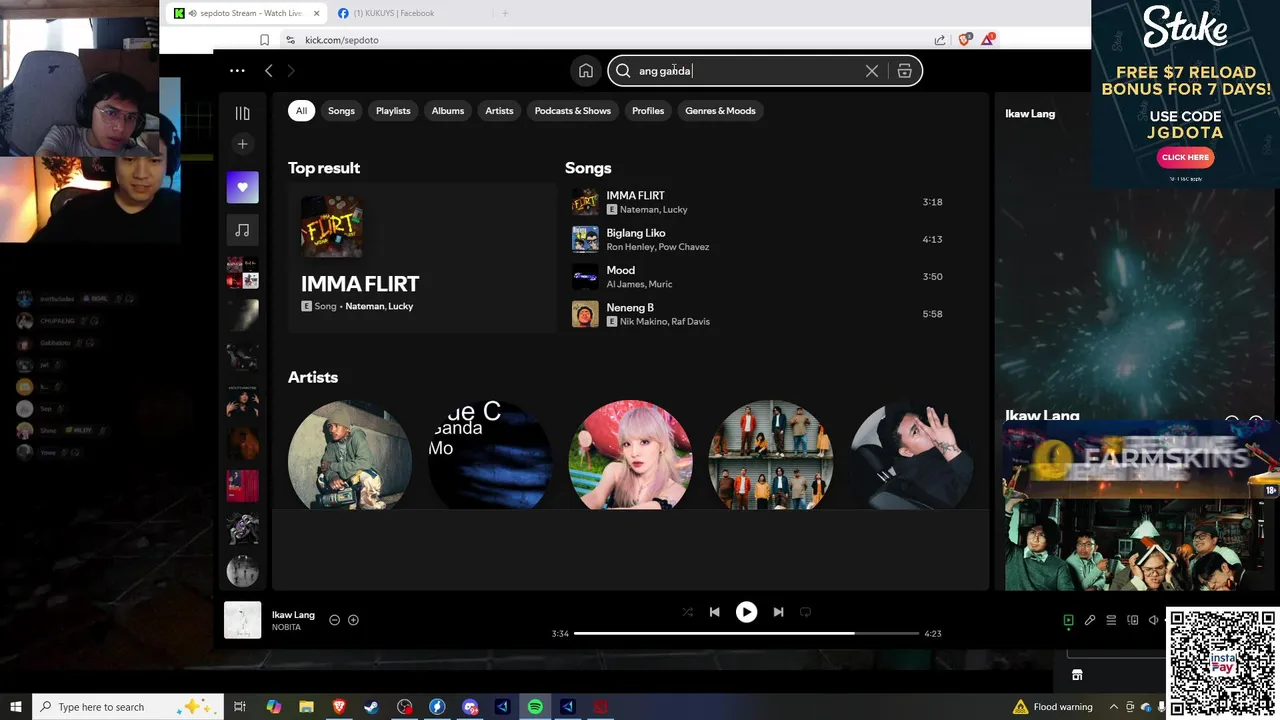Viewport: 1280px width, 720px height.
Task: Create playlist with the plus icon
Action: (242, 144)
